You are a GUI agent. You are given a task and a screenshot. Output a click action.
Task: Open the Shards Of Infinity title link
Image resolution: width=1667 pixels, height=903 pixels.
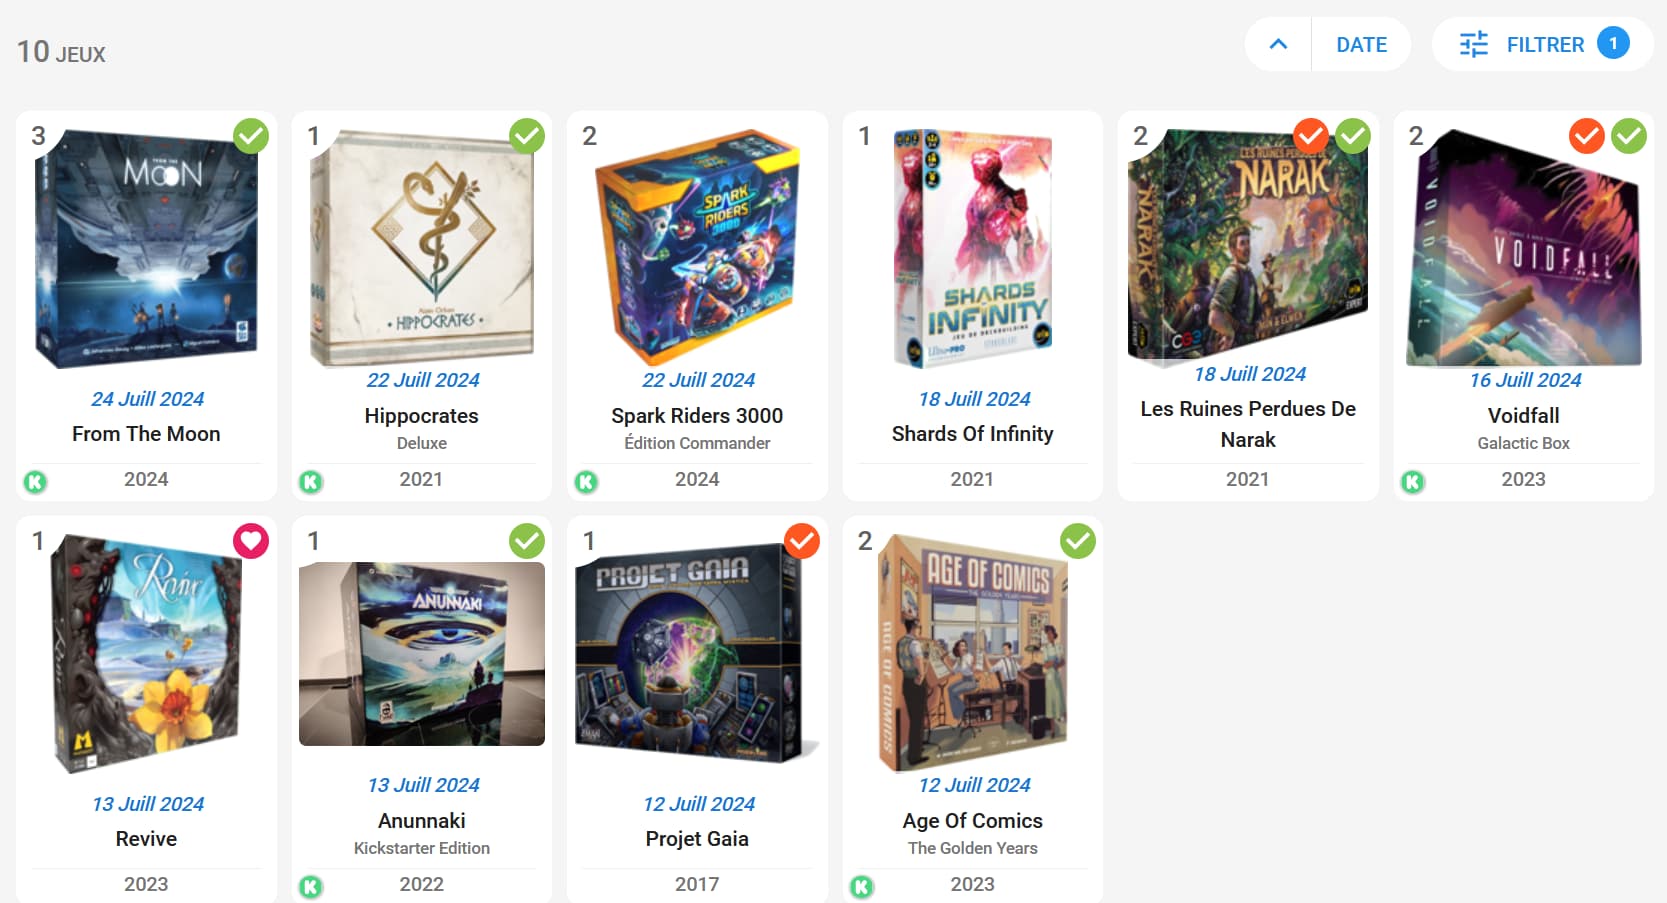973,434
